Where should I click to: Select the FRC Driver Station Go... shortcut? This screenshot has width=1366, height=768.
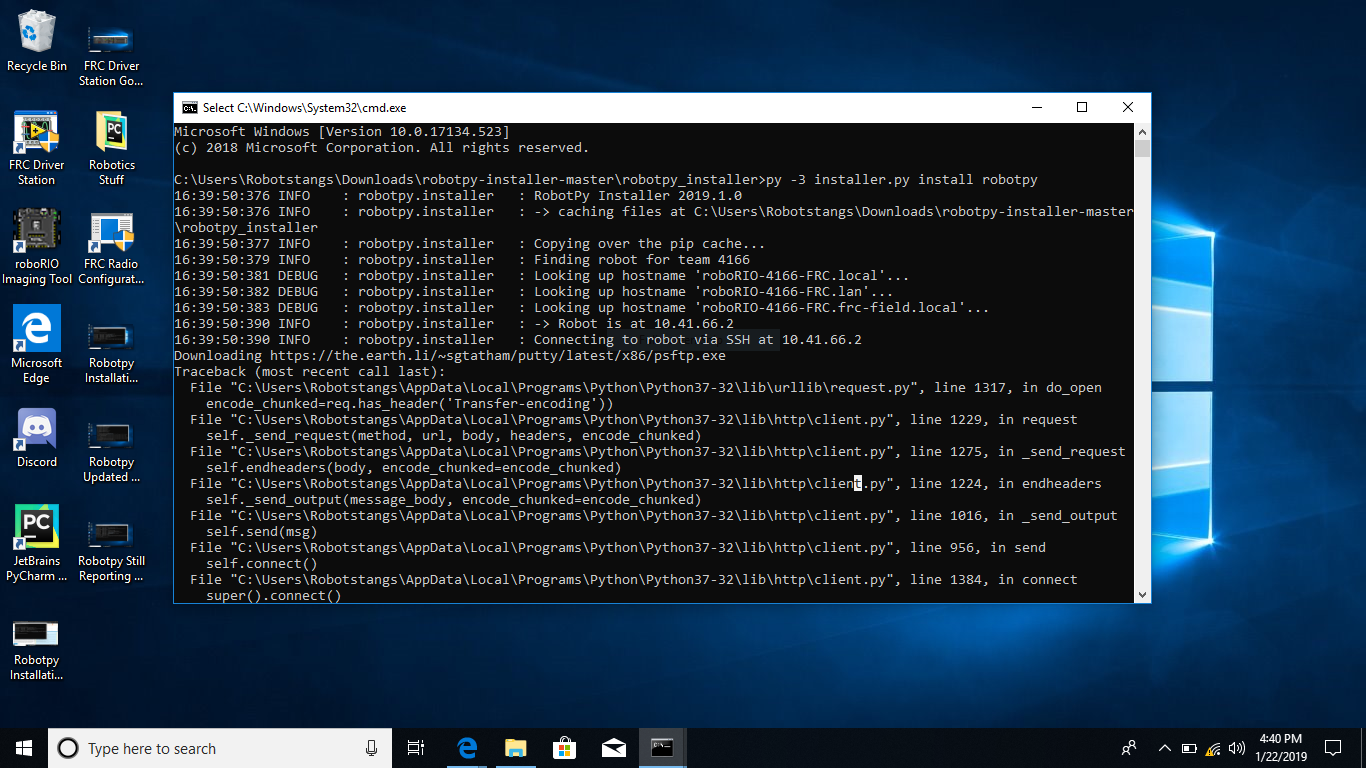111,55
